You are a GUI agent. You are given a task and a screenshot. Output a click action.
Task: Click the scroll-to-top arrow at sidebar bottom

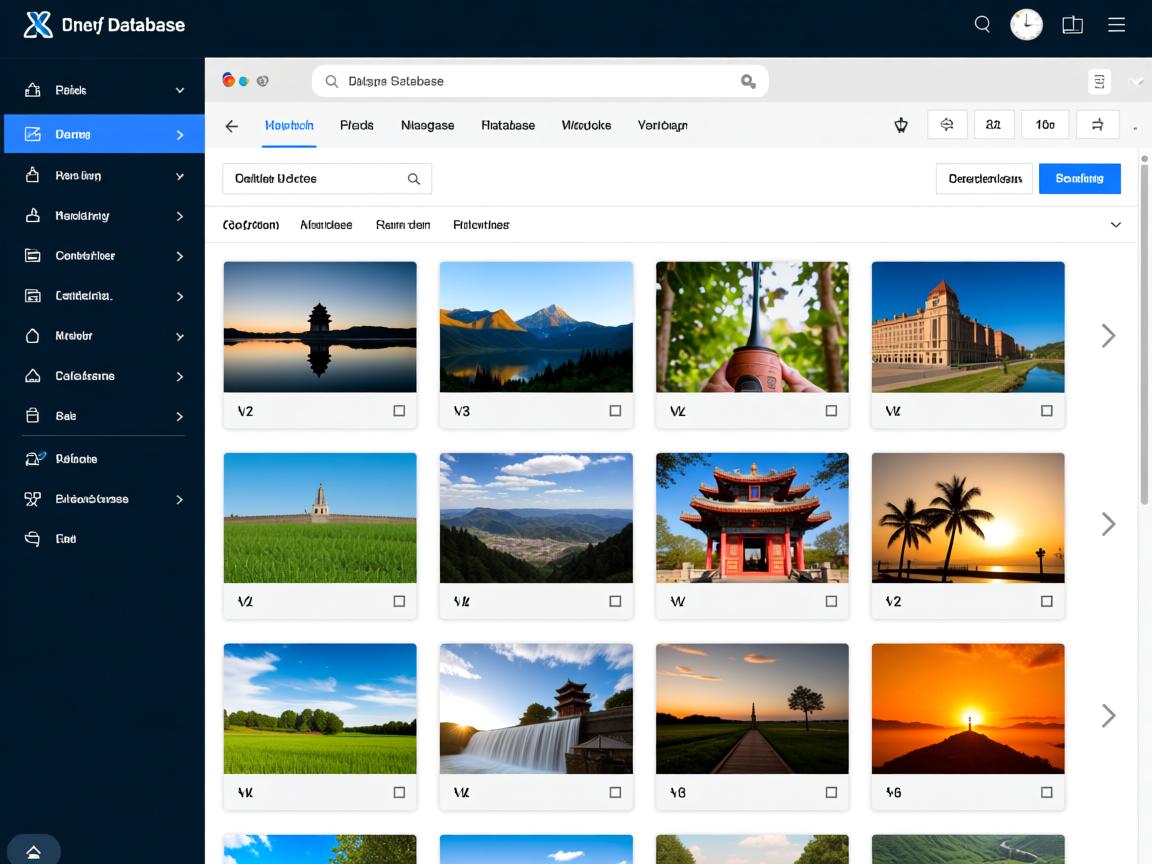(33, 851)
